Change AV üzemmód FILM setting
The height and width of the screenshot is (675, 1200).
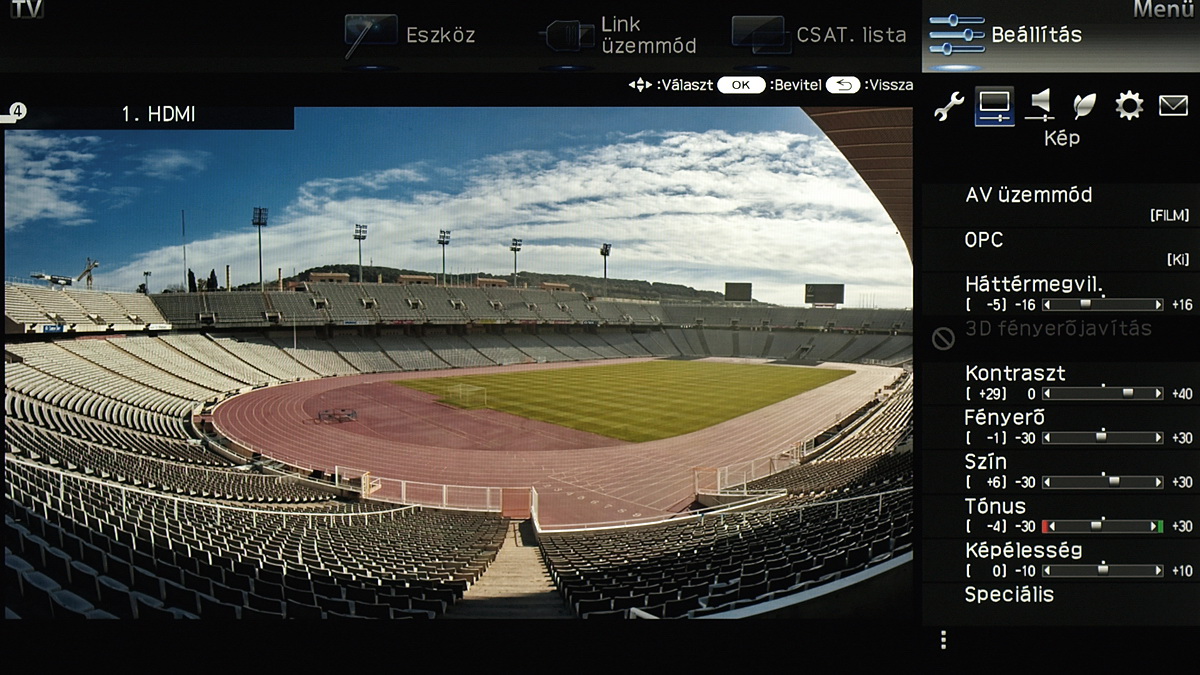coord(1060,204)
